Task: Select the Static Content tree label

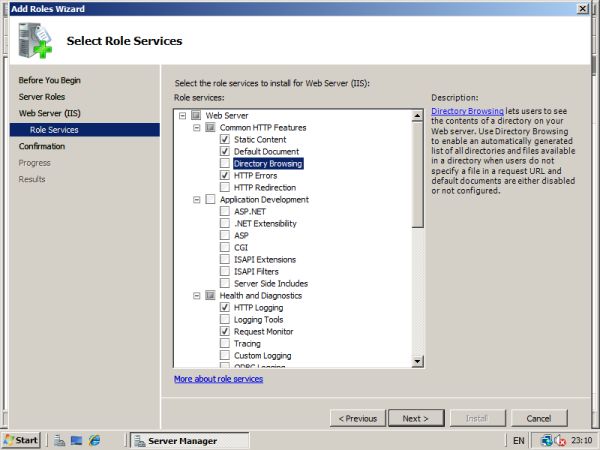Action: (260, 139)
